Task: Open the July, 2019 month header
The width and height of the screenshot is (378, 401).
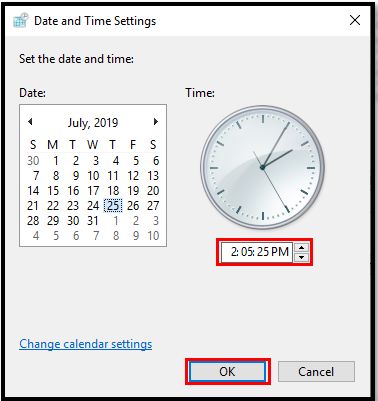Action: 93,123
